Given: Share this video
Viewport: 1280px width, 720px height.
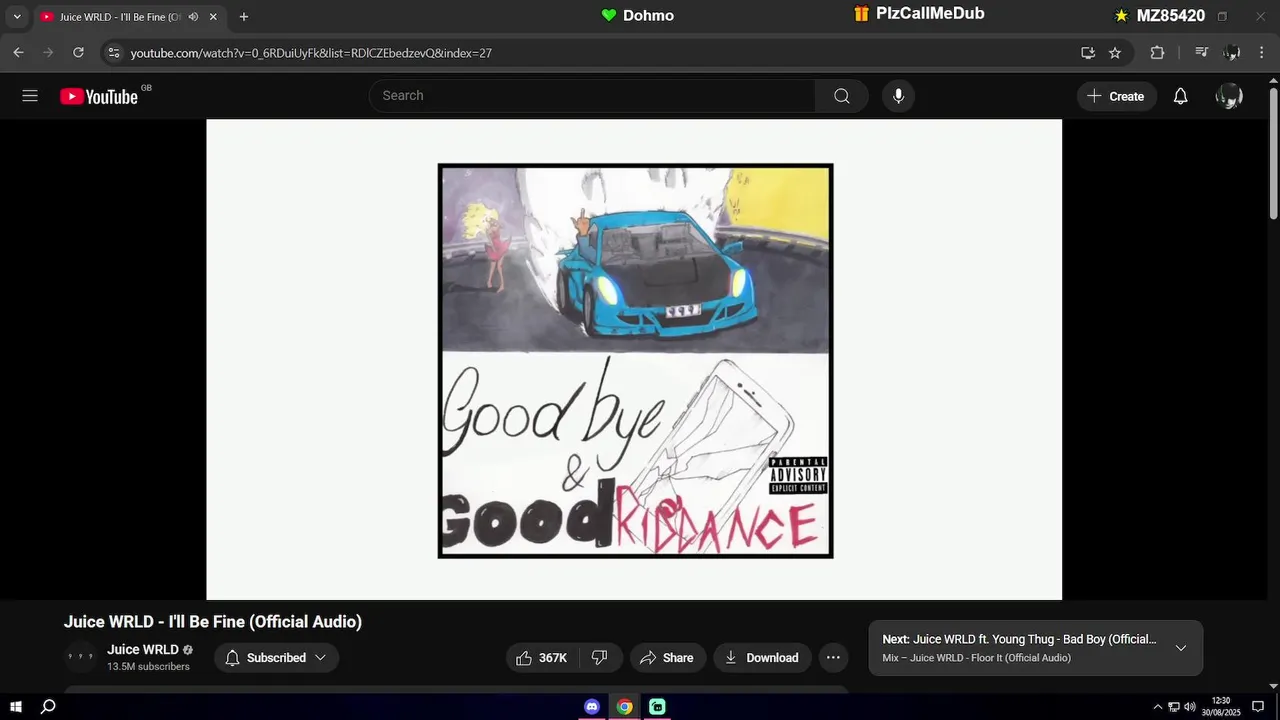Looking at the screenshot, I should click(667, 658).
